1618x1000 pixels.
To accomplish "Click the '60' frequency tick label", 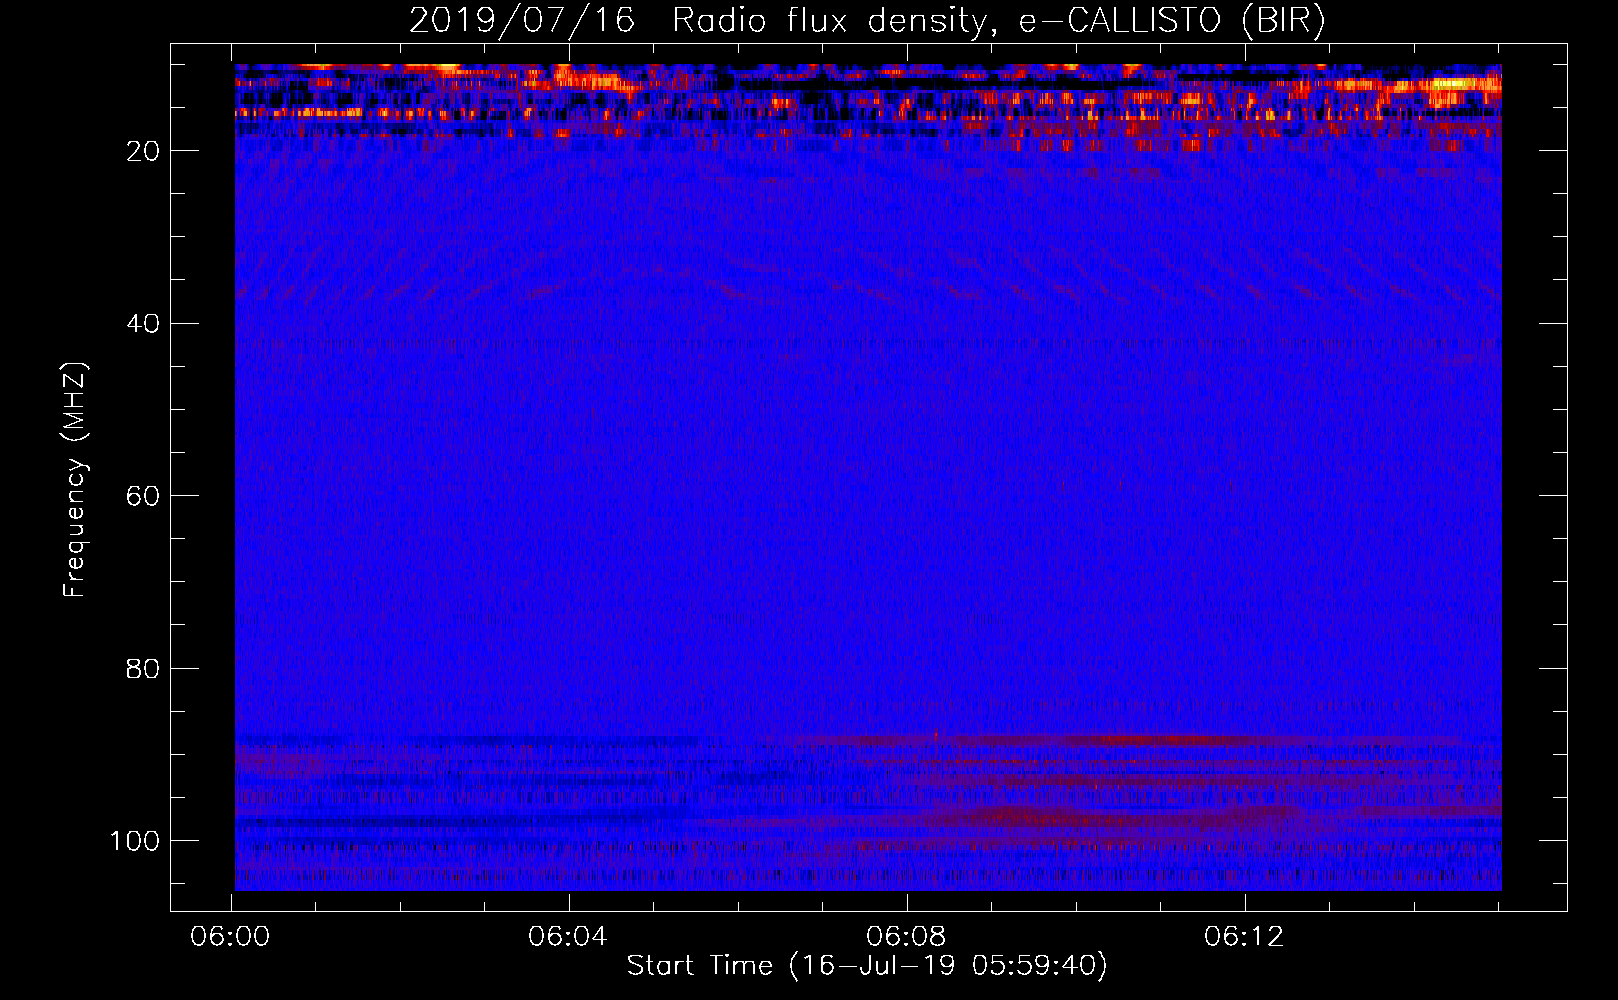I will 143,496.
